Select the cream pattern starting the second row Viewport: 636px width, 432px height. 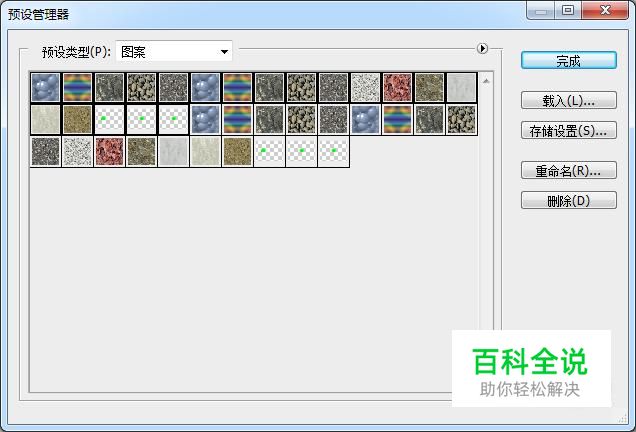pos(45,120)
